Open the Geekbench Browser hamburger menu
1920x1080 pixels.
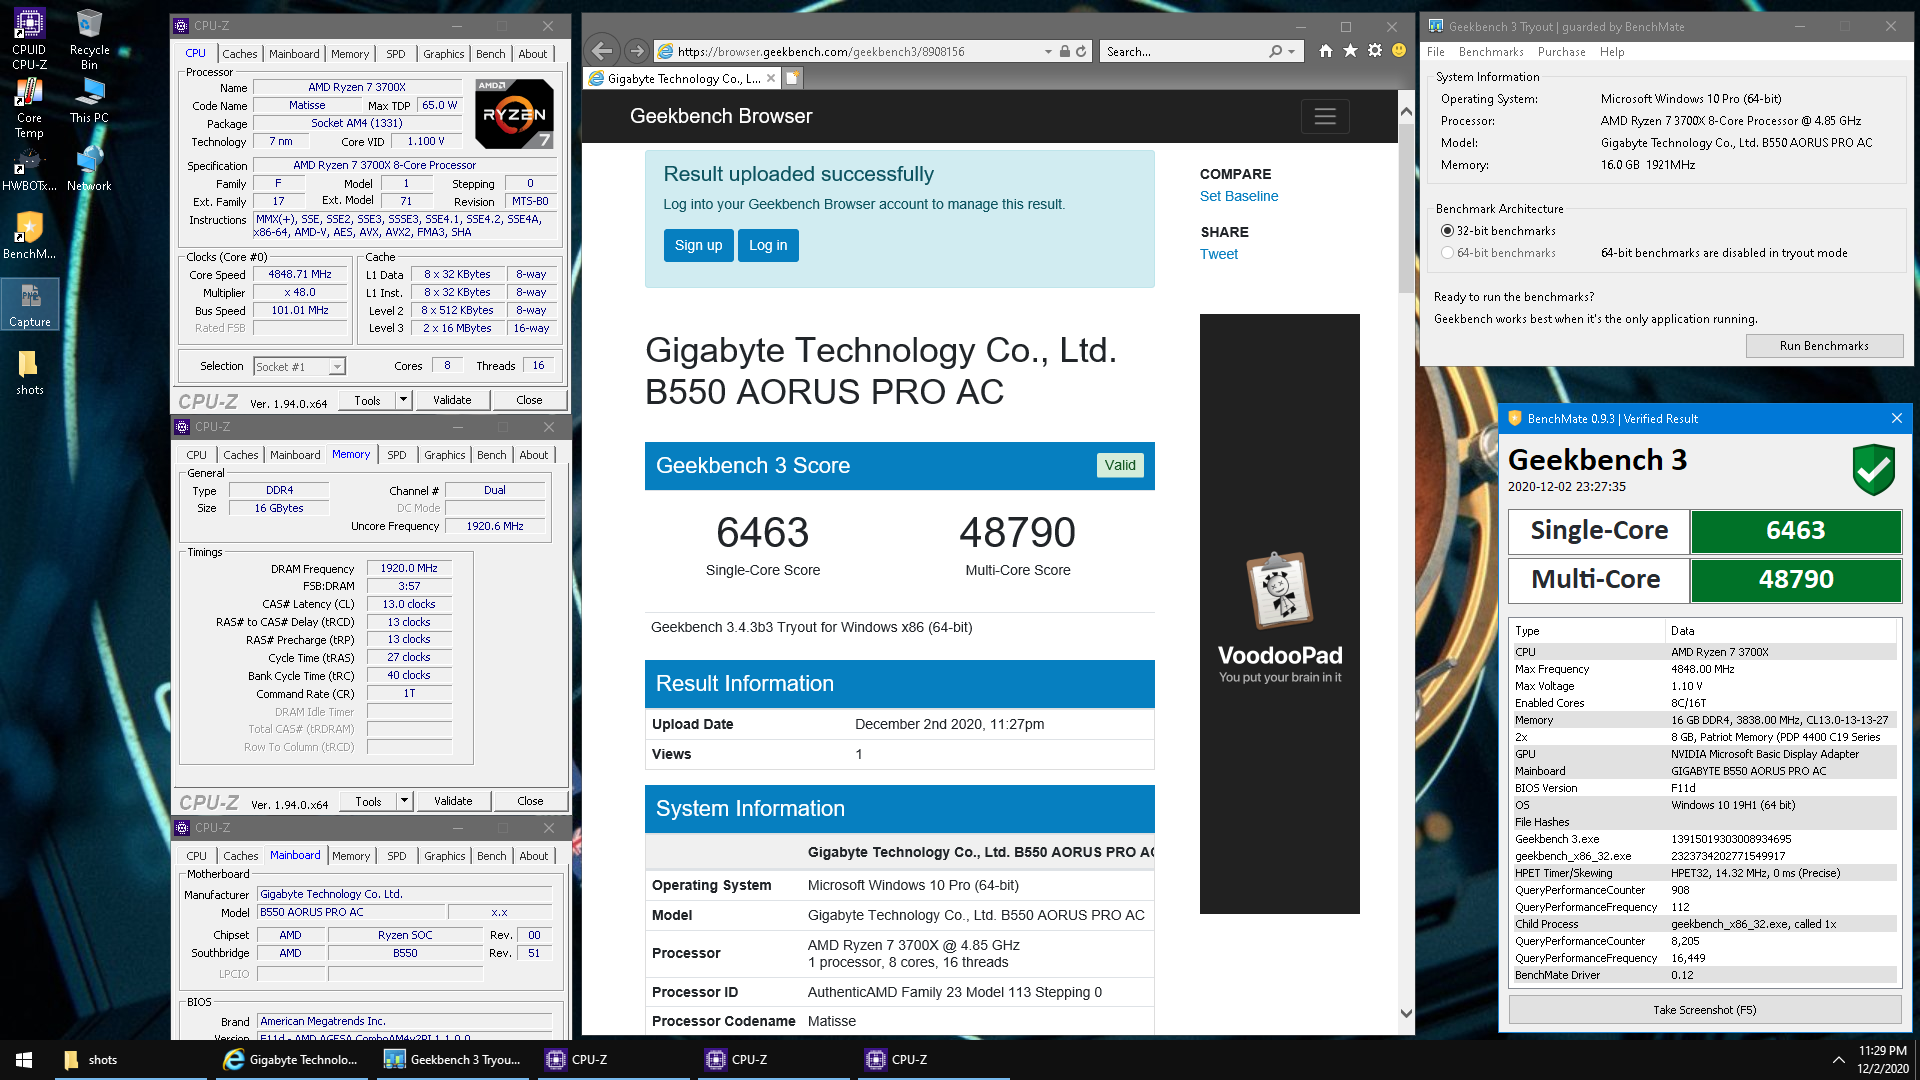(1325, 116)
